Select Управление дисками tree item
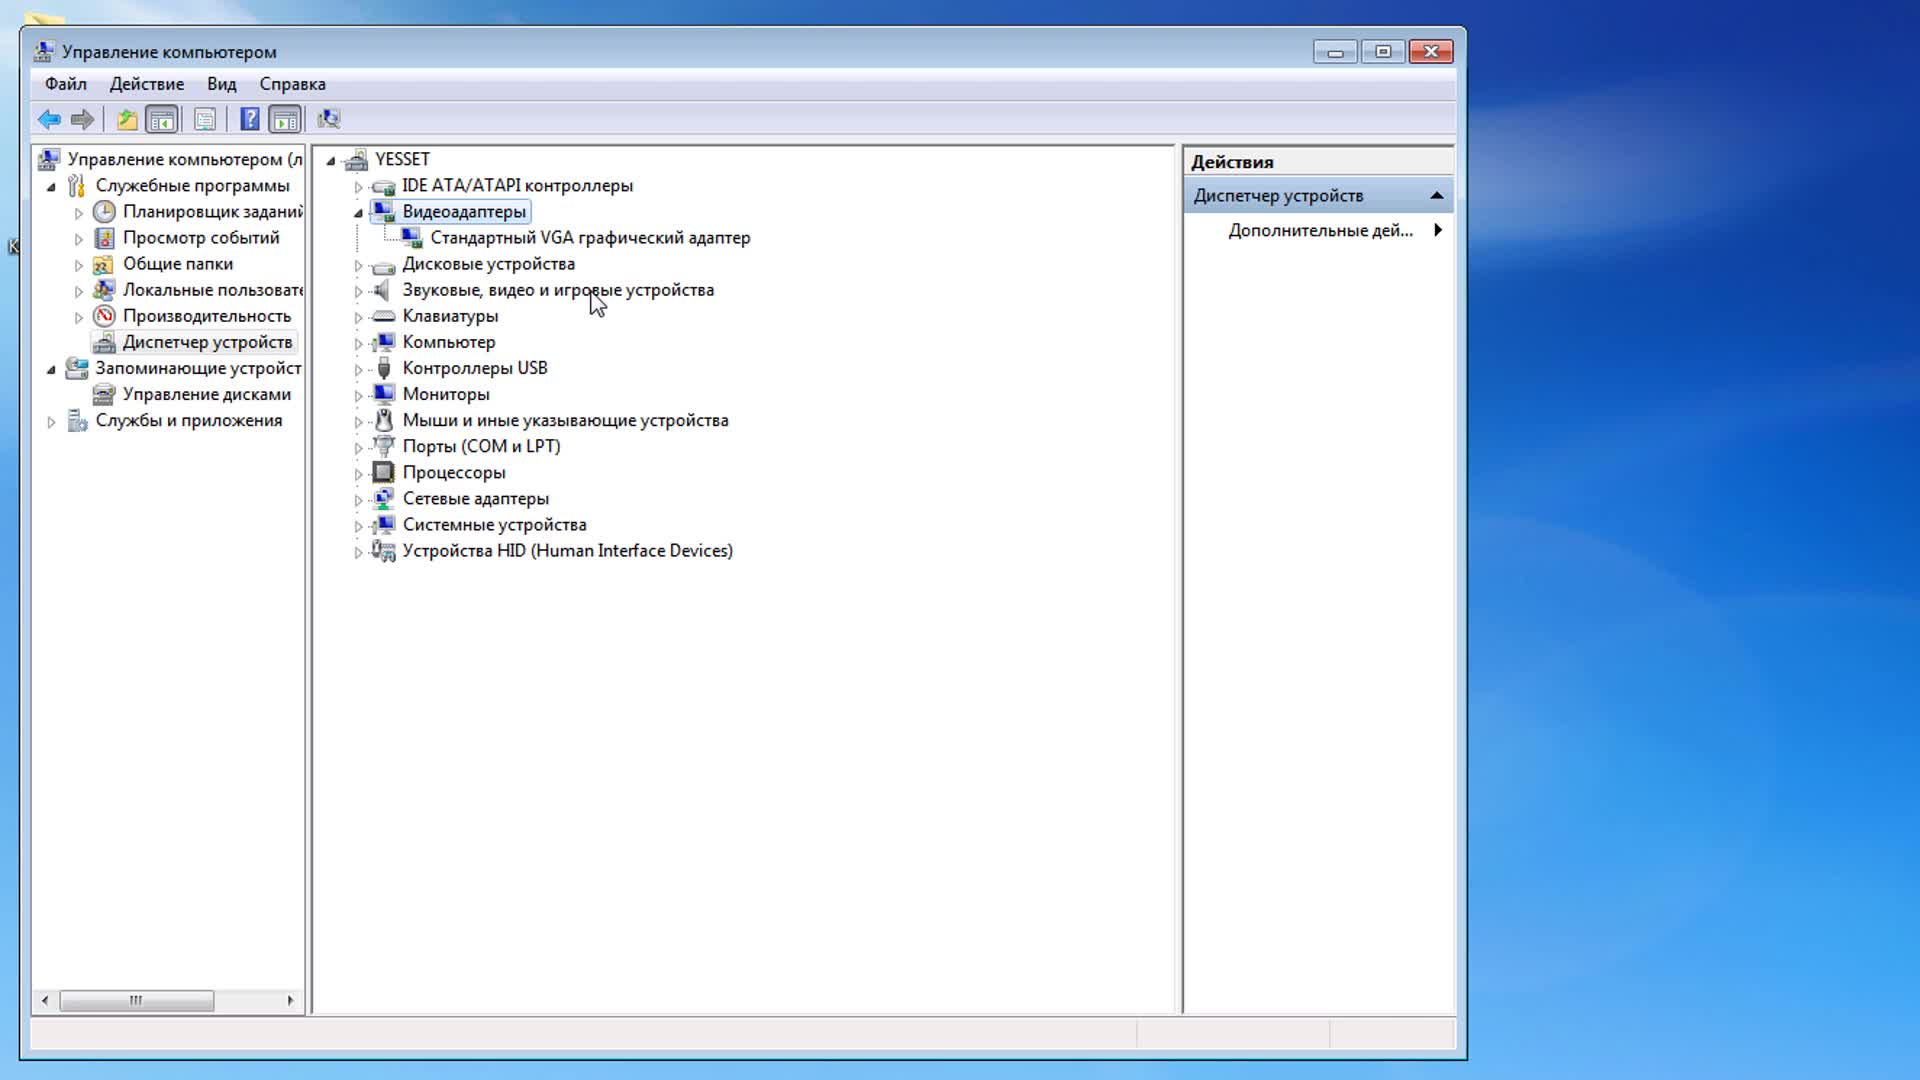The image size is (1920, 1080). click(x=207, y=394)
